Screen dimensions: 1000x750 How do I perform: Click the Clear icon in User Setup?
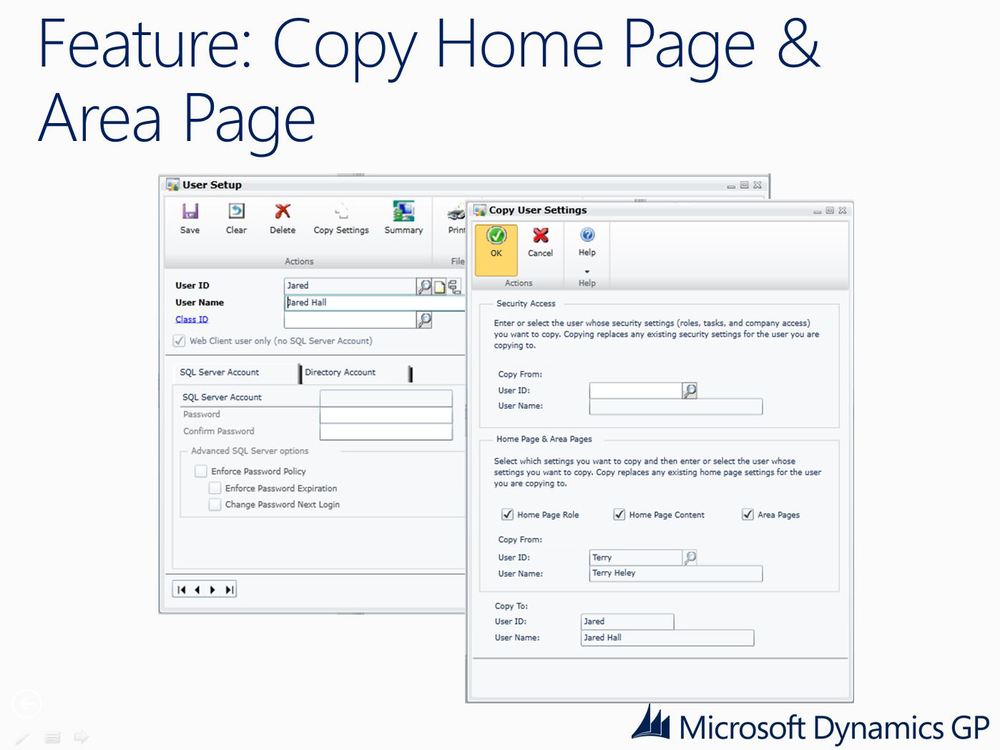coord(236,211)
